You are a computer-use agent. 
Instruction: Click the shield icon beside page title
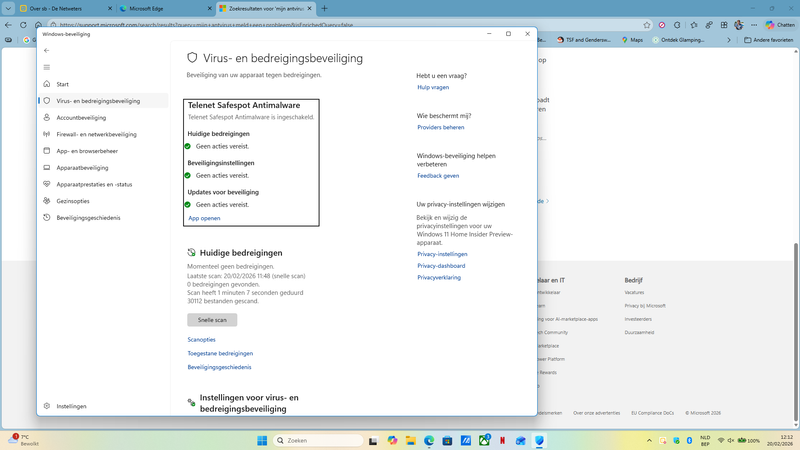pos(192,58)
